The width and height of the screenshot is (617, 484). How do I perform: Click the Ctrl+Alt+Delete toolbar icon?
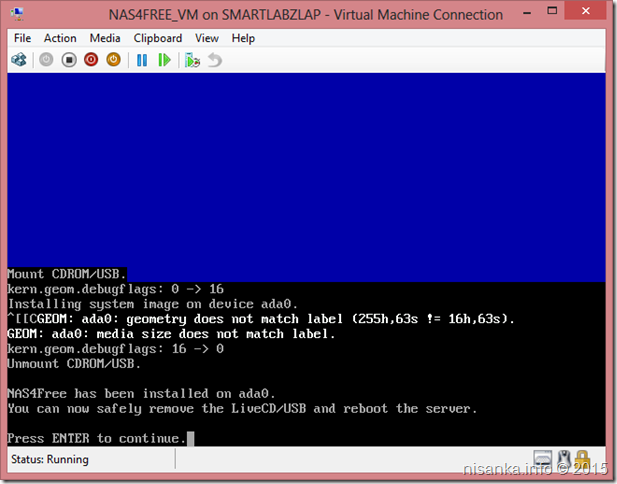(19, 60)
